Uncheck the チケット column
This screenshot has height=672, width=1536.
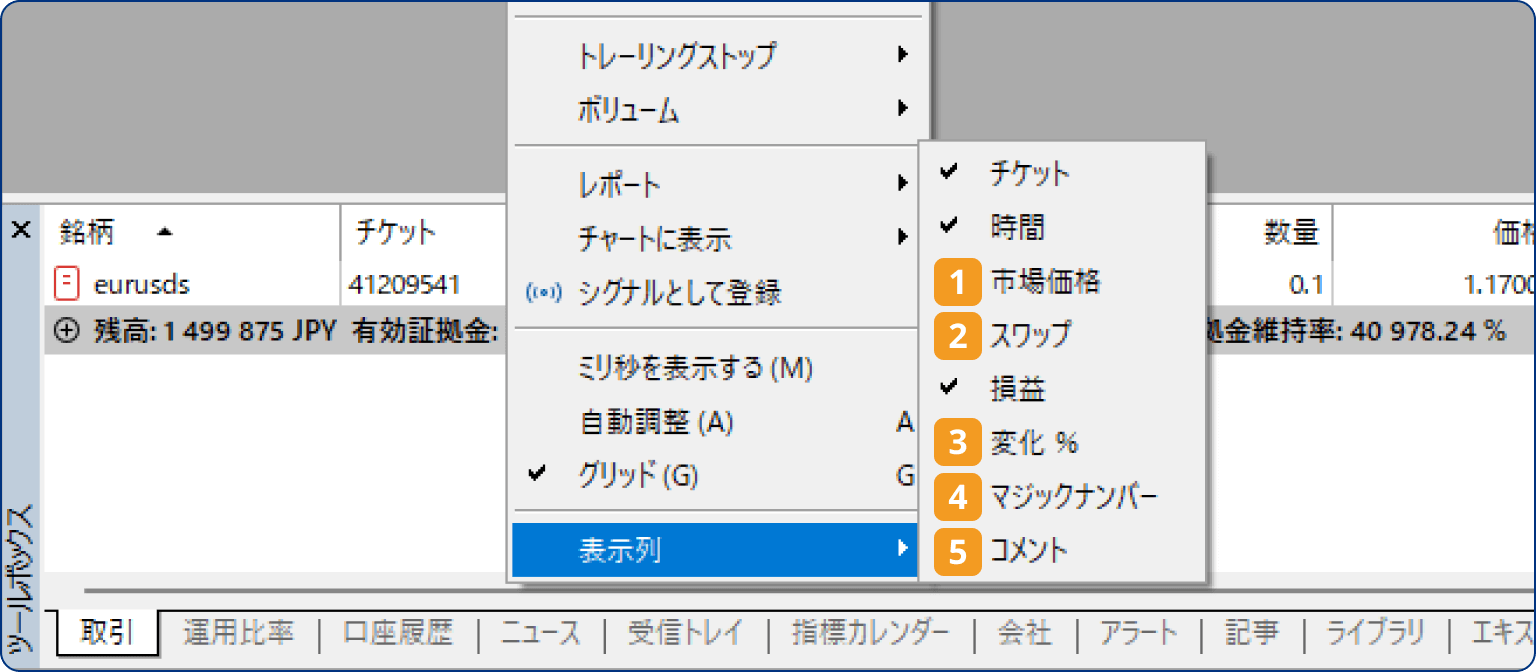(x=1030, y=173)
